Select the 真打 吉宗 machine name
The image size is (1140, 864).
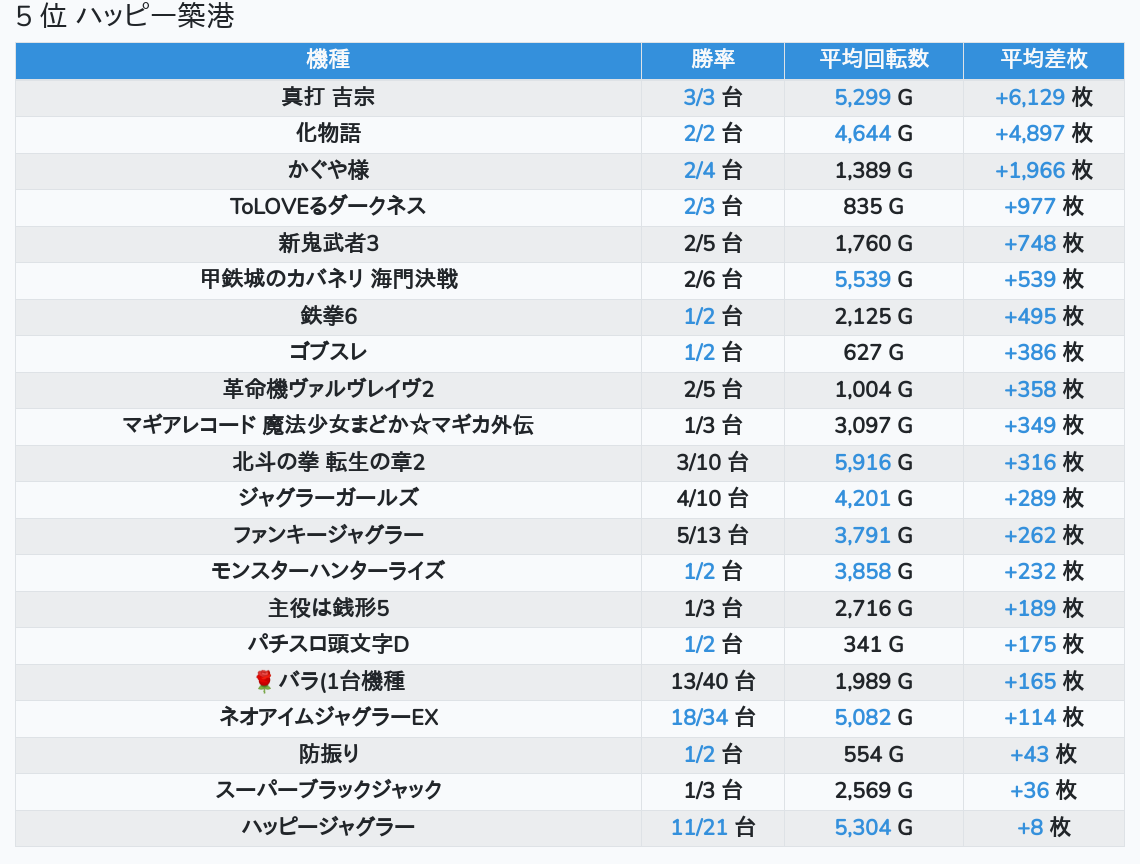point(328,97)
